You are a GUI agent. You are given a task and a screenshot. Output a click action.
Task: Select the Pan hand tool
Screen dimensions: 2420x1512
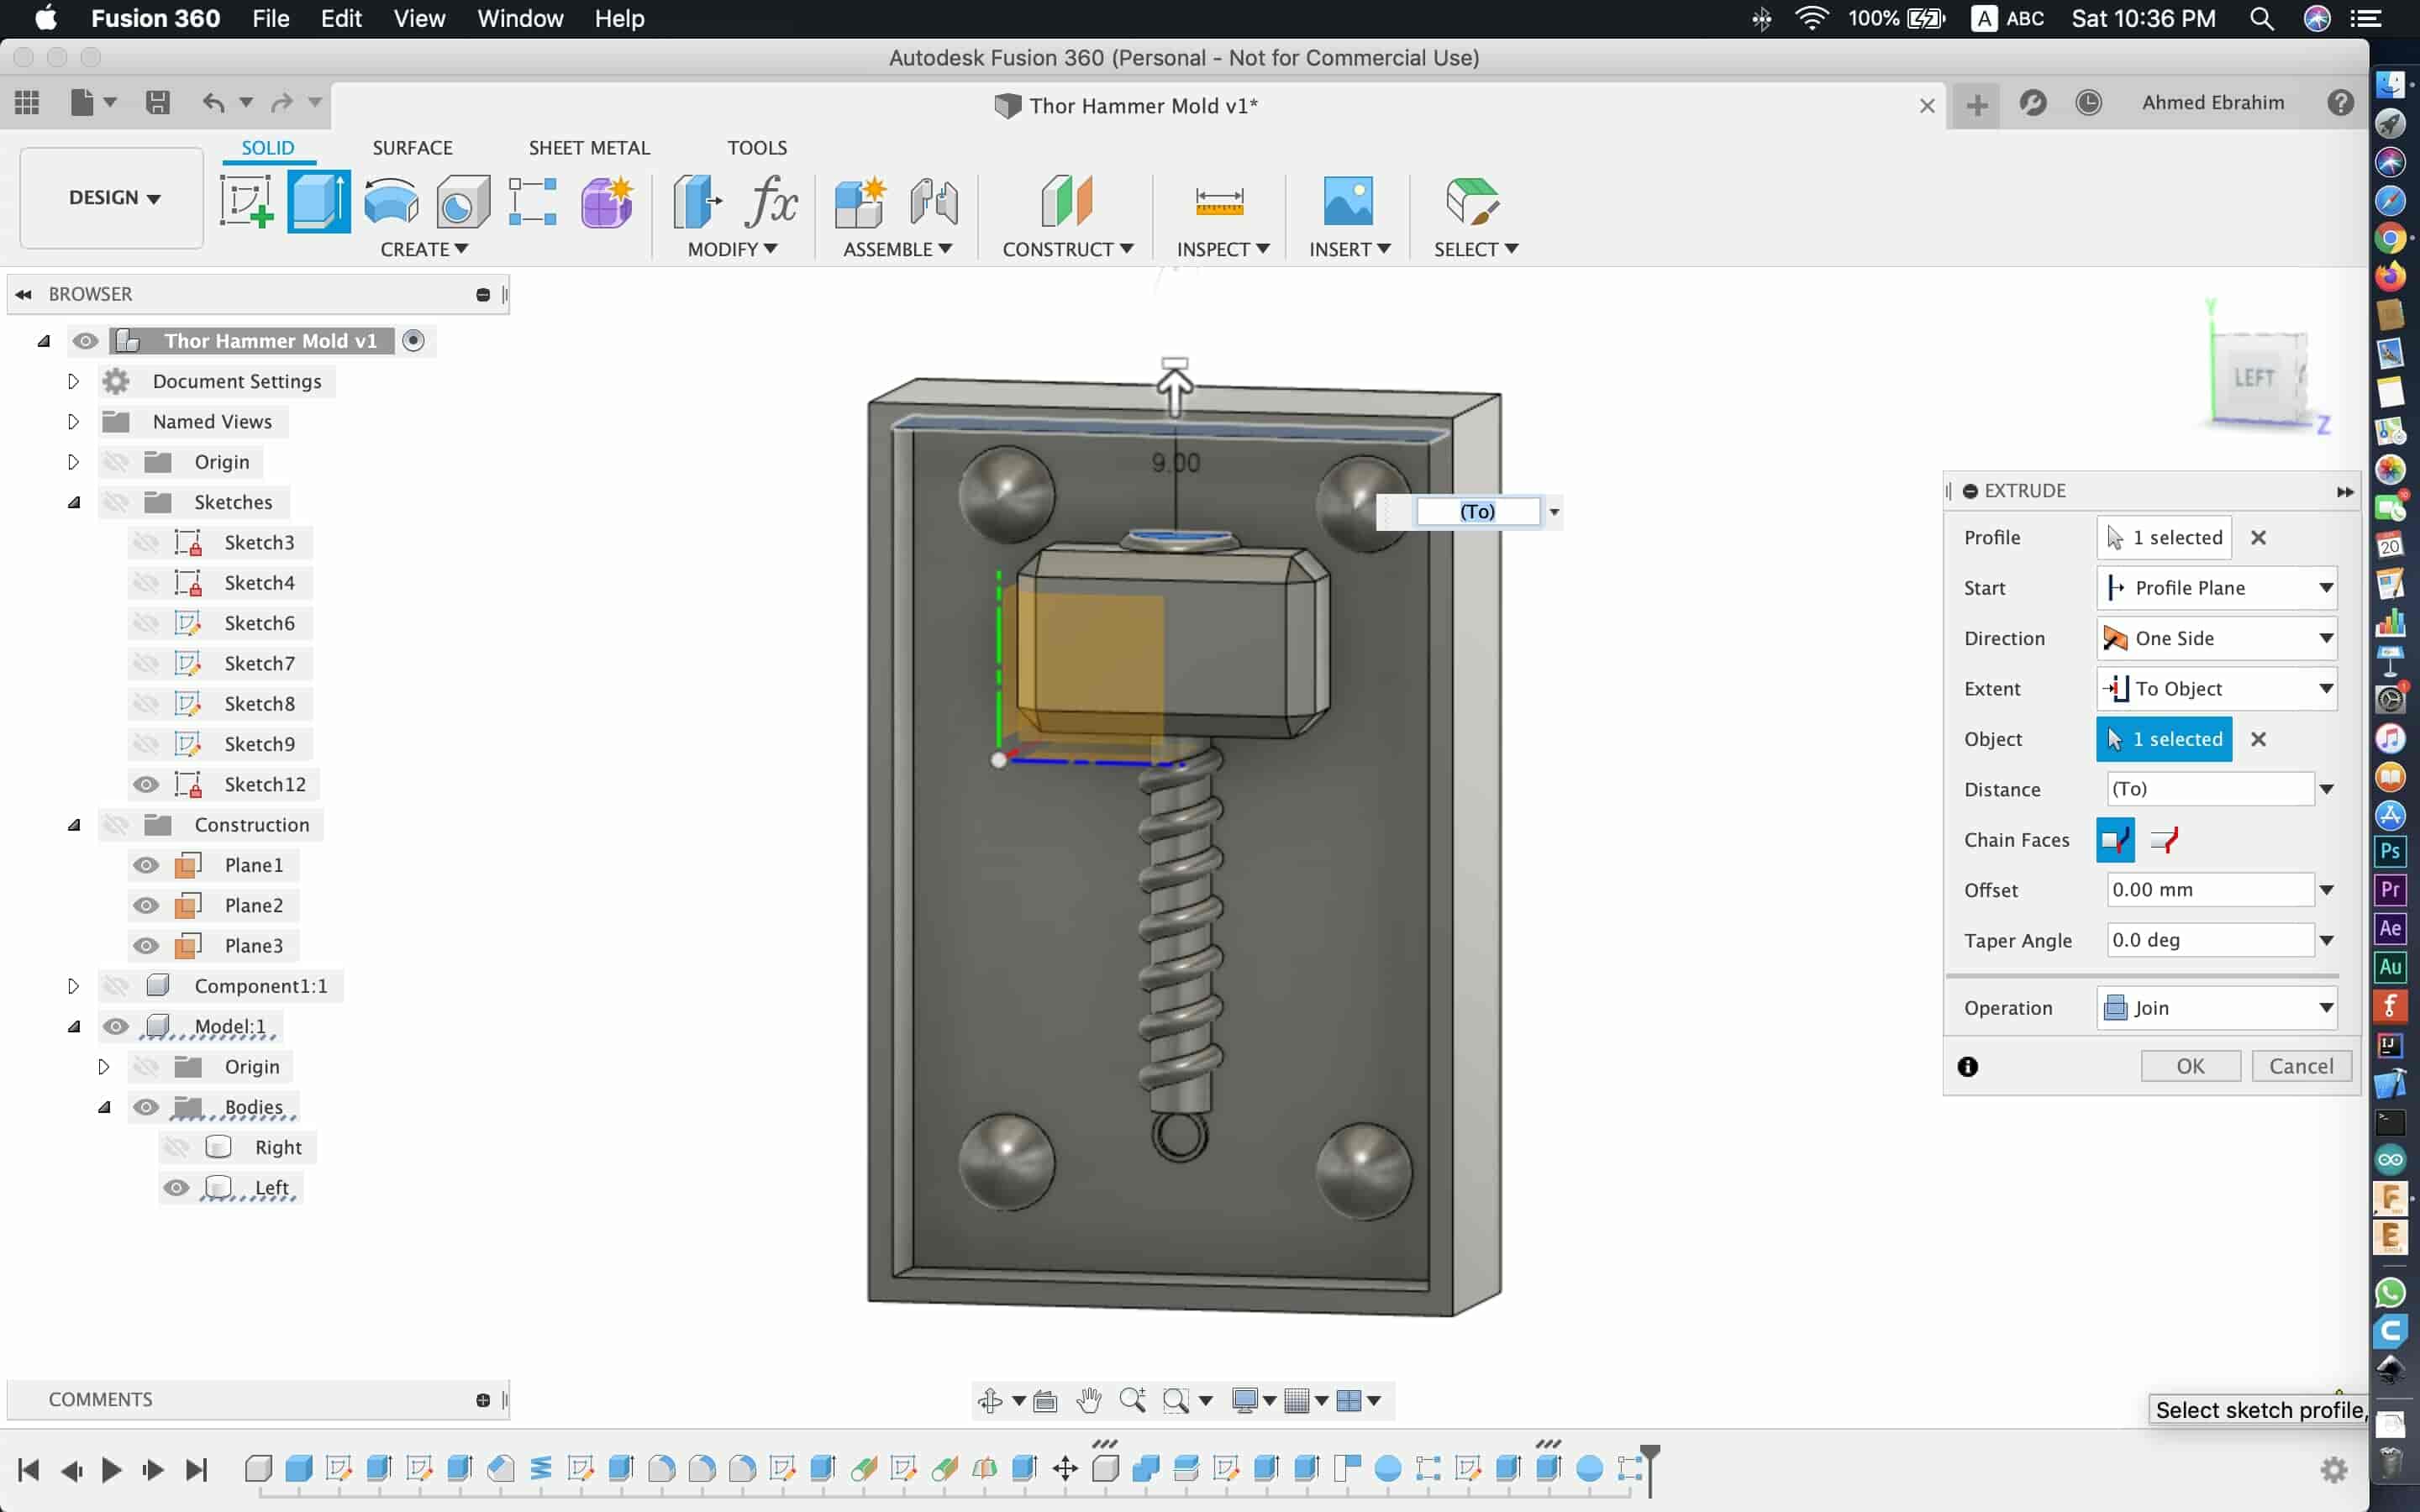tap(1088, 1400)
